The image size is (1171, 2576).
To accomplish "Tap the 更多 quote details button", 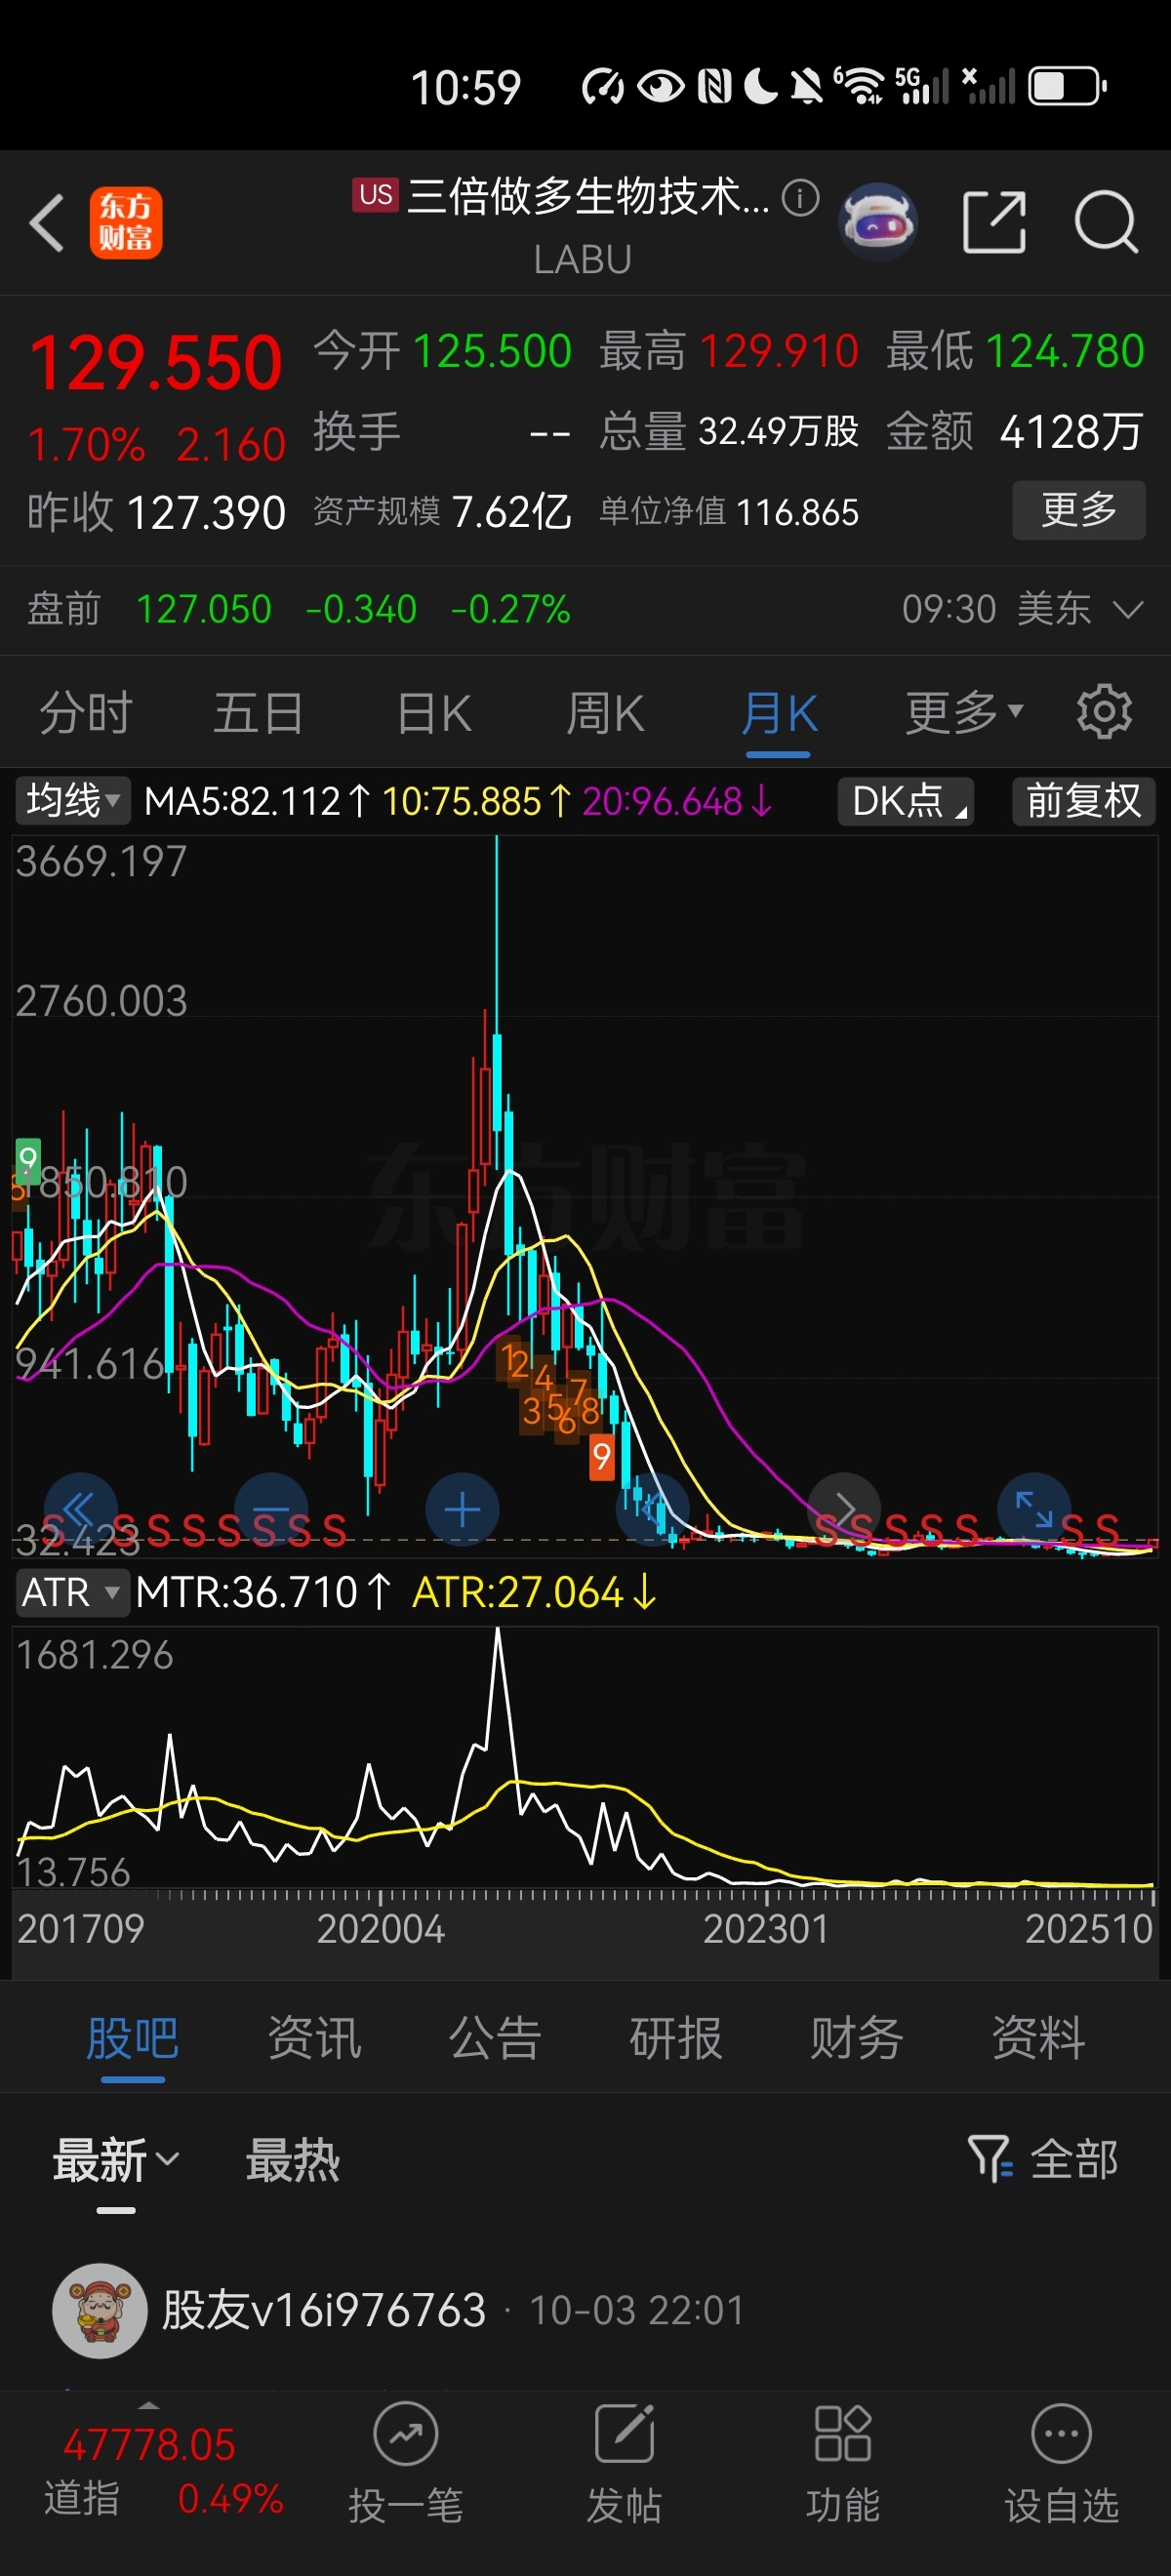I will [1079, 510].
